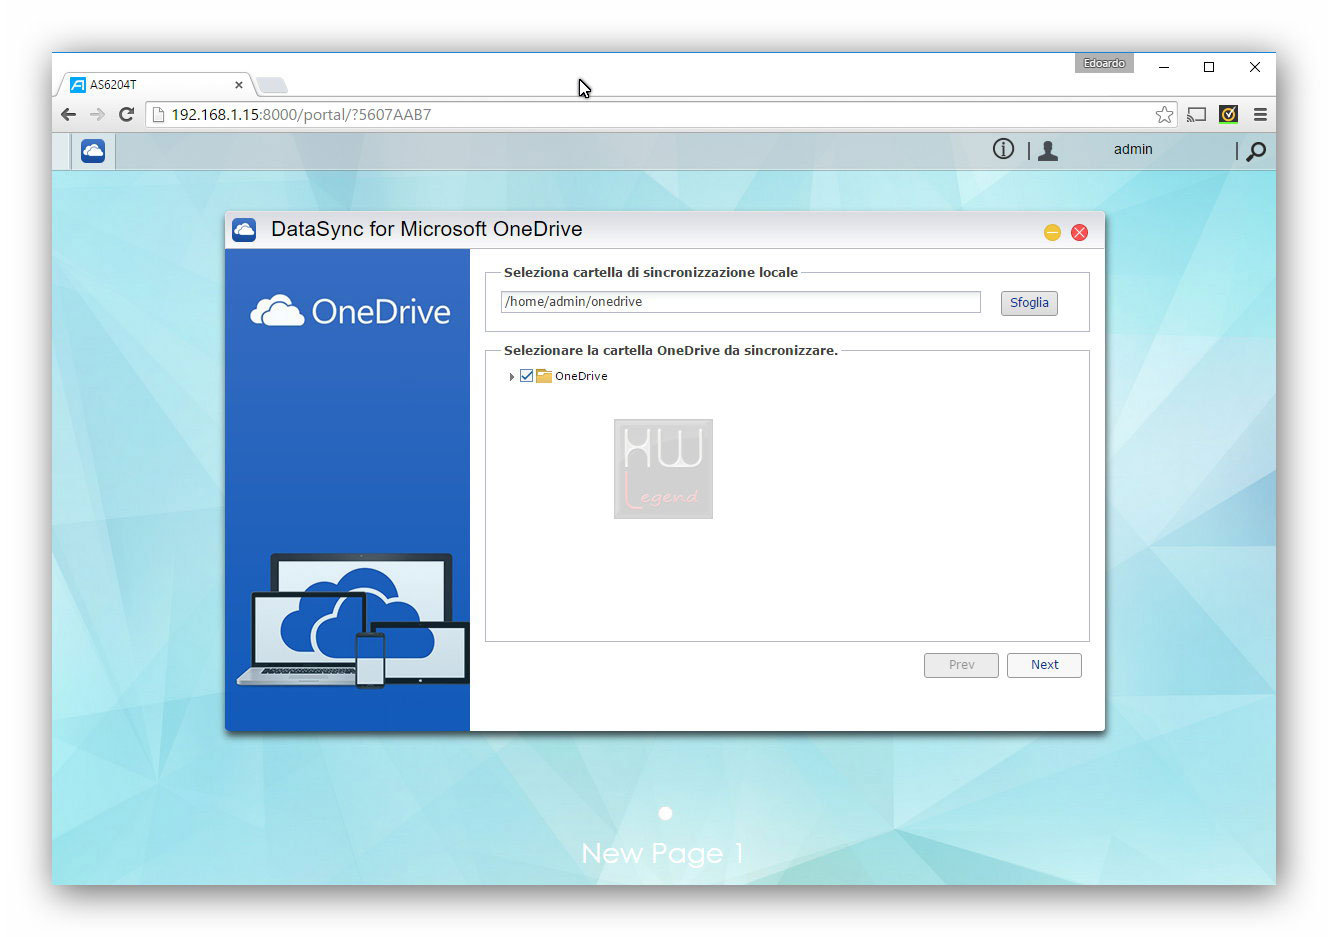Open search with the magnifier icon

pos(1256,151)
